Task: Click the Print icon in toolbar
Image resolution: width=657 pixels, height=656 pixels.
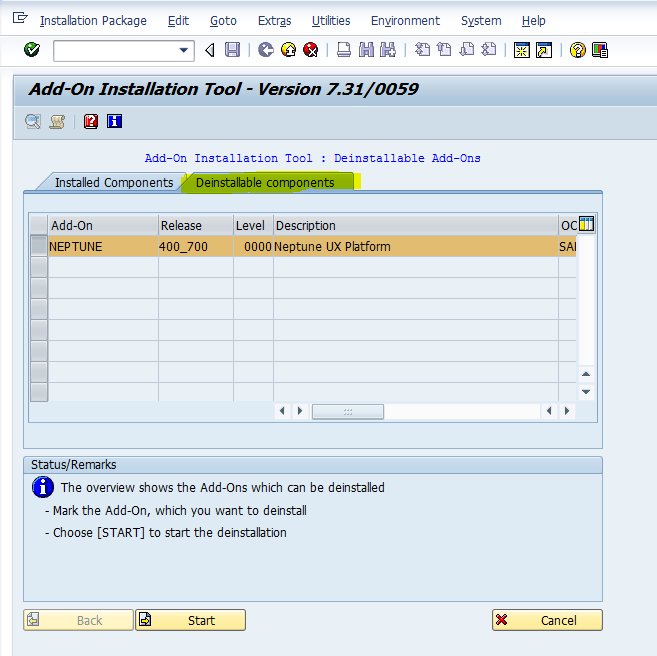Action: (x=343, y=50)
